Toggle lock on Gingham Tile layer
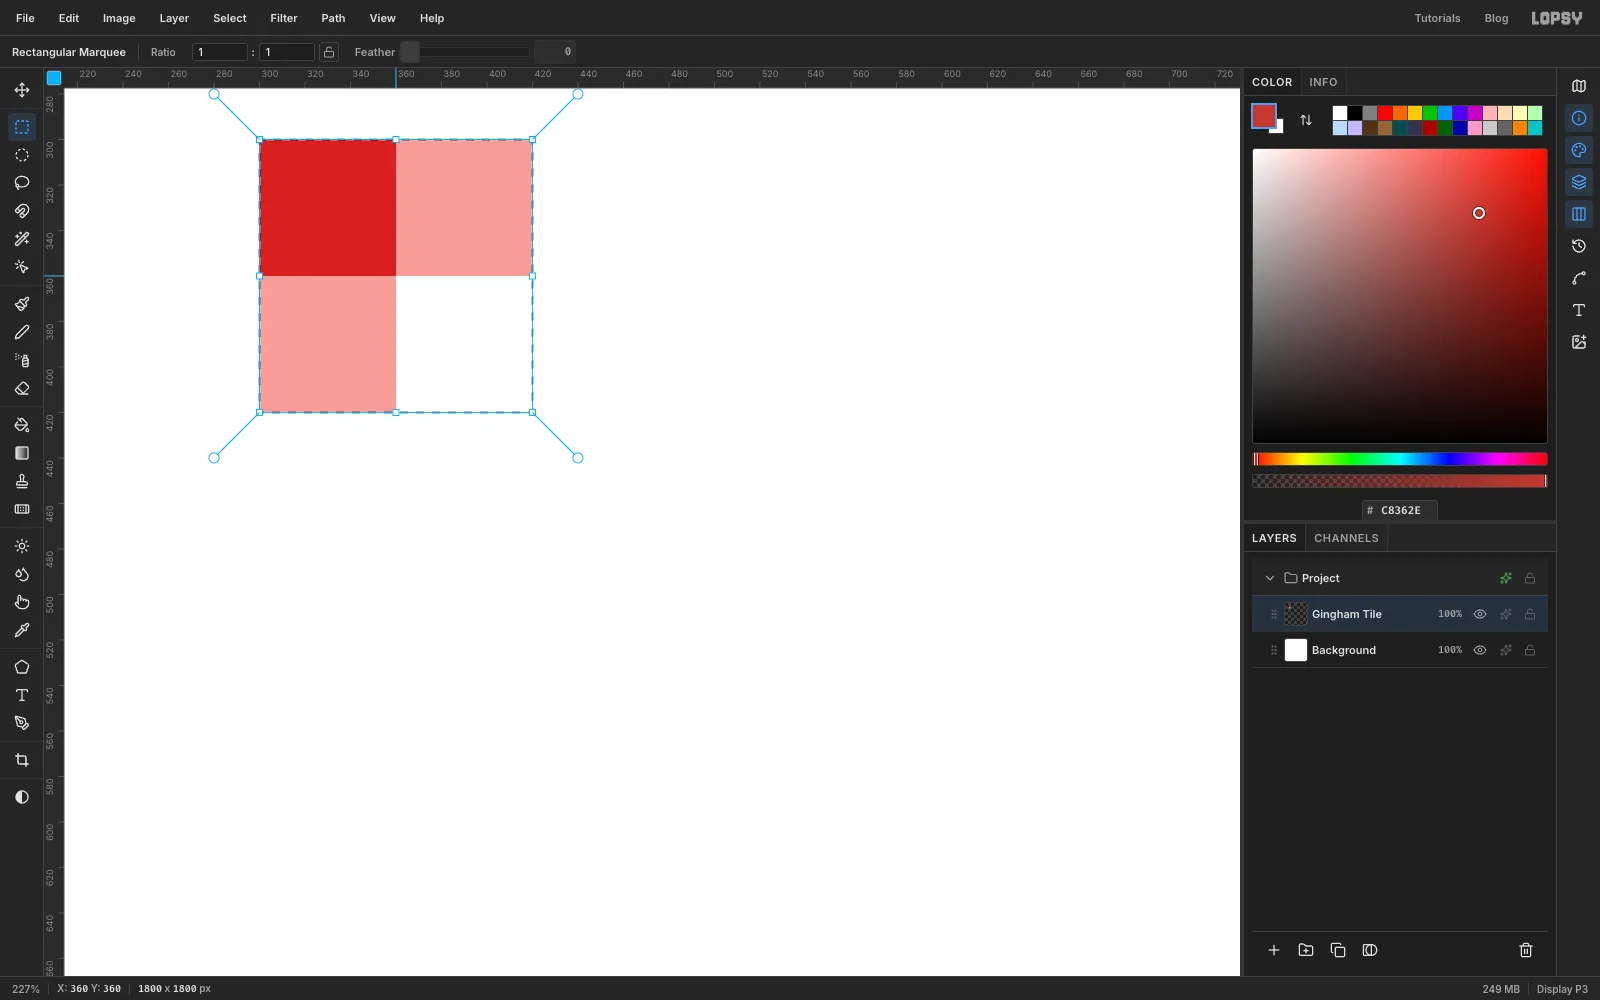The image size is (1600, 1000). (1530, 614)
